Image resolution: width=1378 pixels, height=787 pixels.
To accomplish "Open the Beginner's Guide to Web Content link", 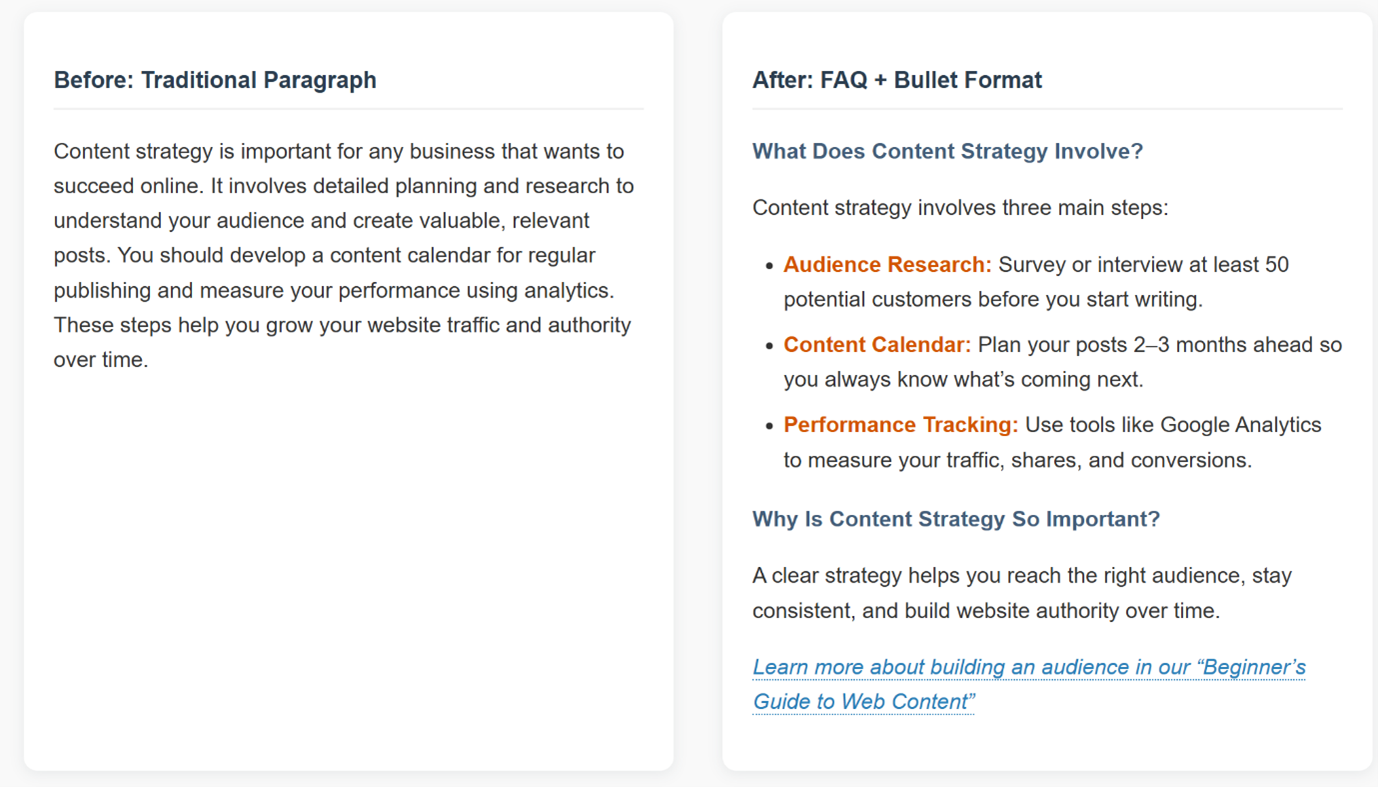I will [x=1029, y=684].
